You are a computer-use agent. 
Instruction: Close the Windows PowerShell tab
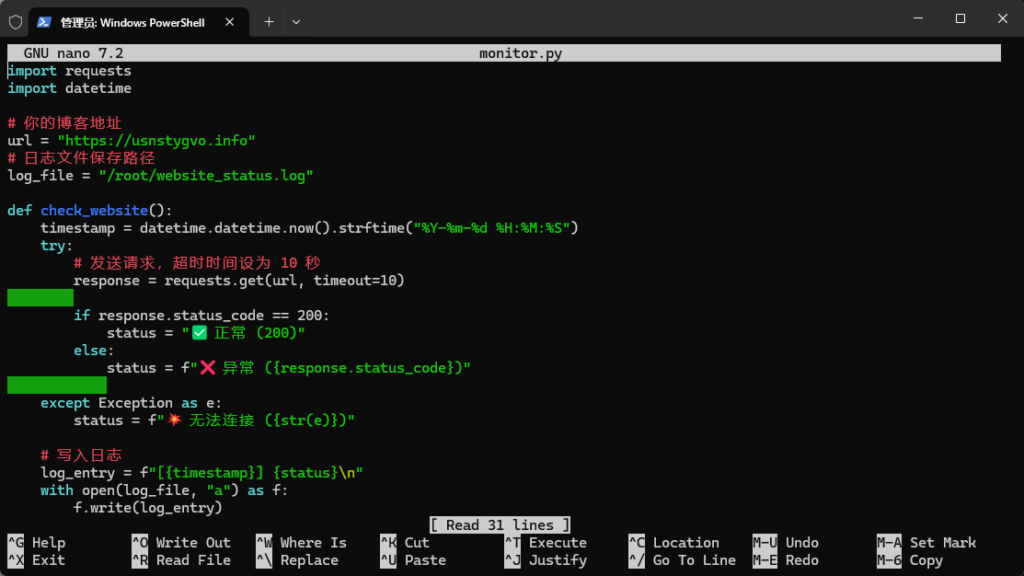(x=231, y=22)
